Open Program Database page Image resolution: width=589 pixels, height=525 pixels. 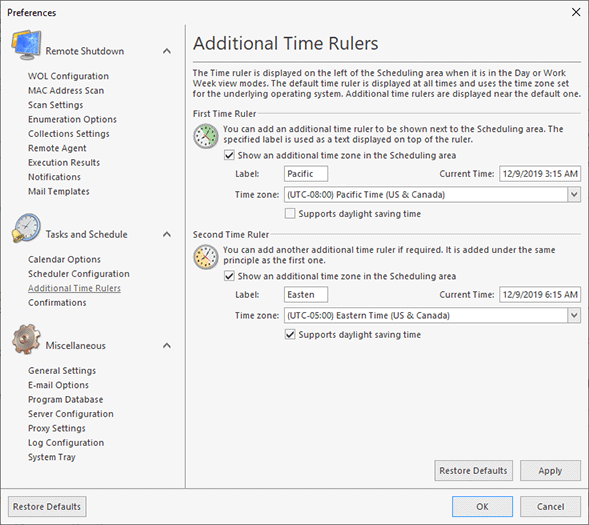(x=65, y=399)
